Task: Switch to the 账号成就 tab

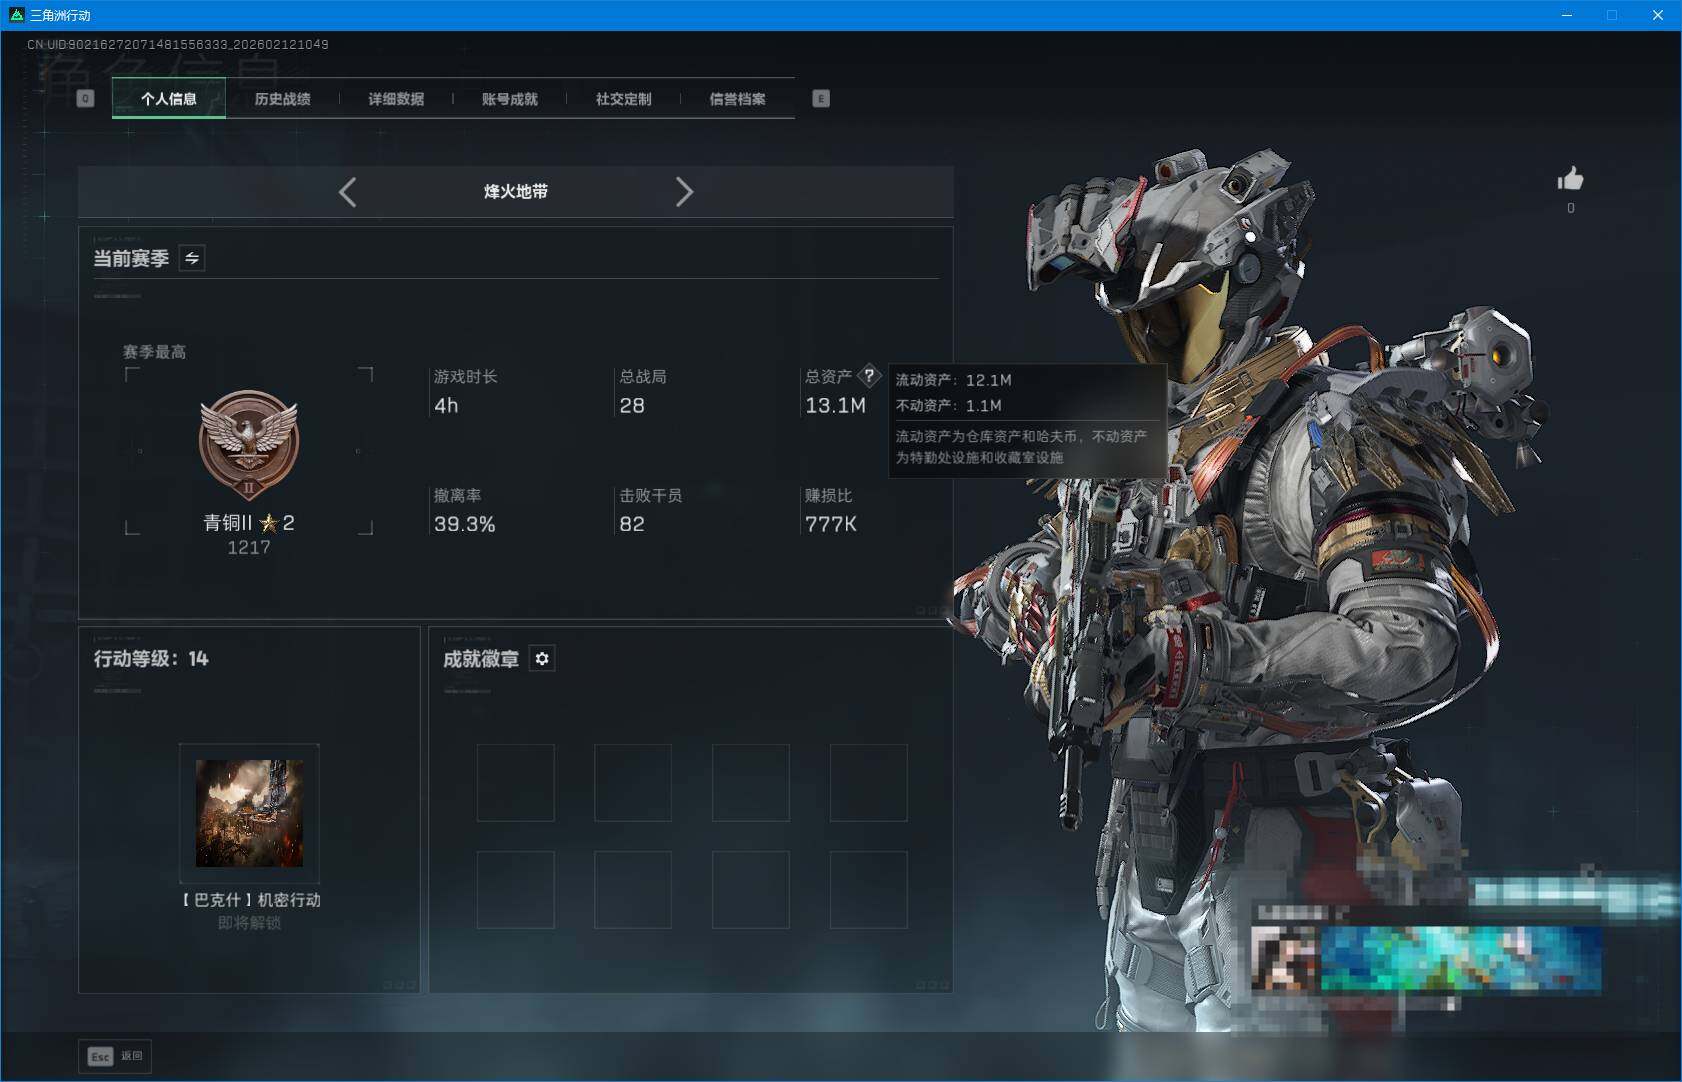Action: pyautogui.click(x=510, y=99)
